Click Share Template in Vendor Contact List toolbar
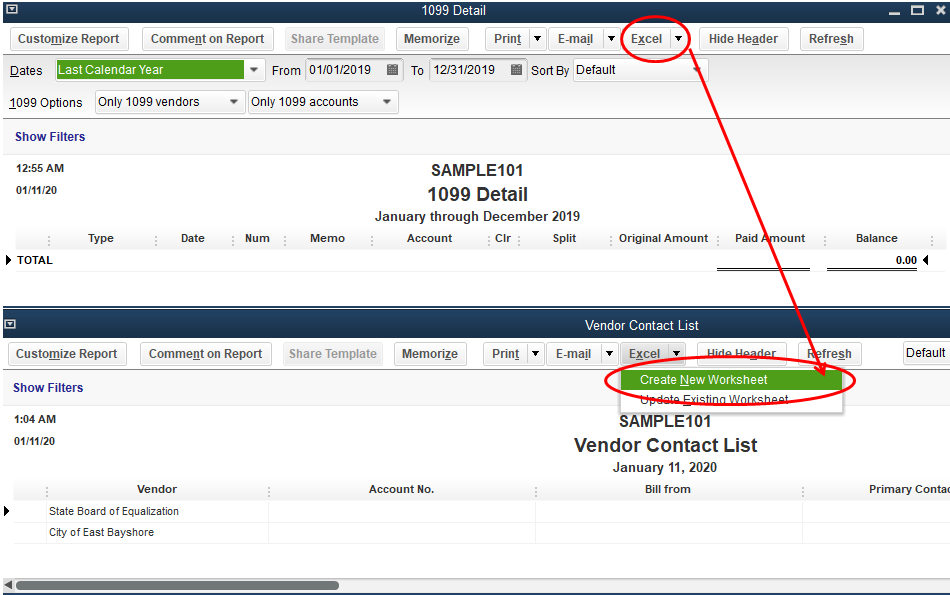 (333, 354)
